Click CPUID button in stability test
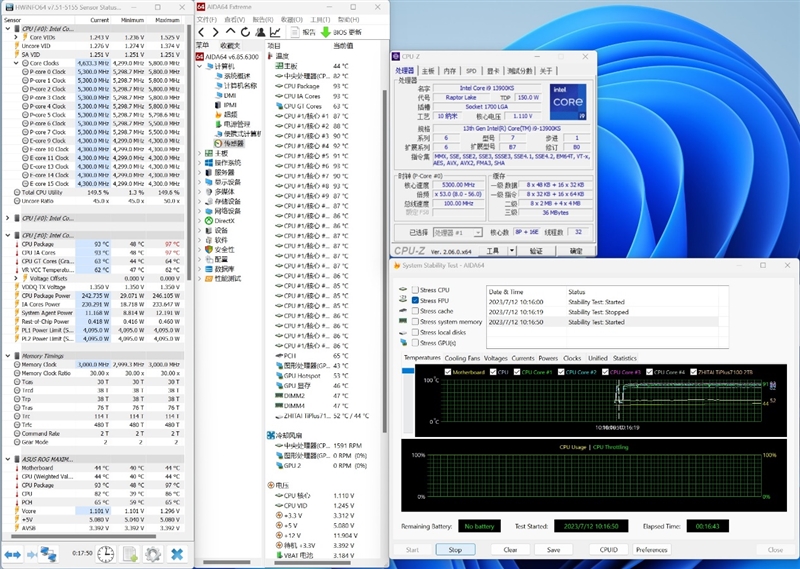The image size is (800, 569). 609,550
